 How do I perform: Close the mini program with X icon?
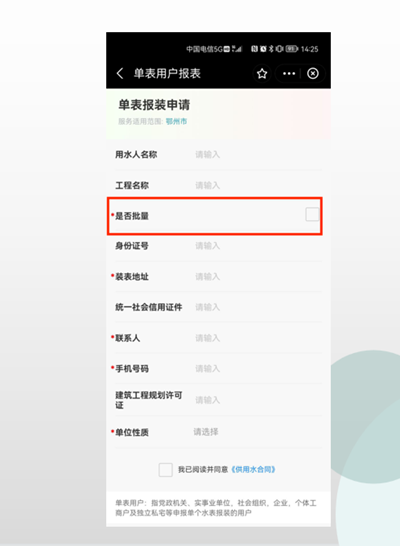coord(313,73)
